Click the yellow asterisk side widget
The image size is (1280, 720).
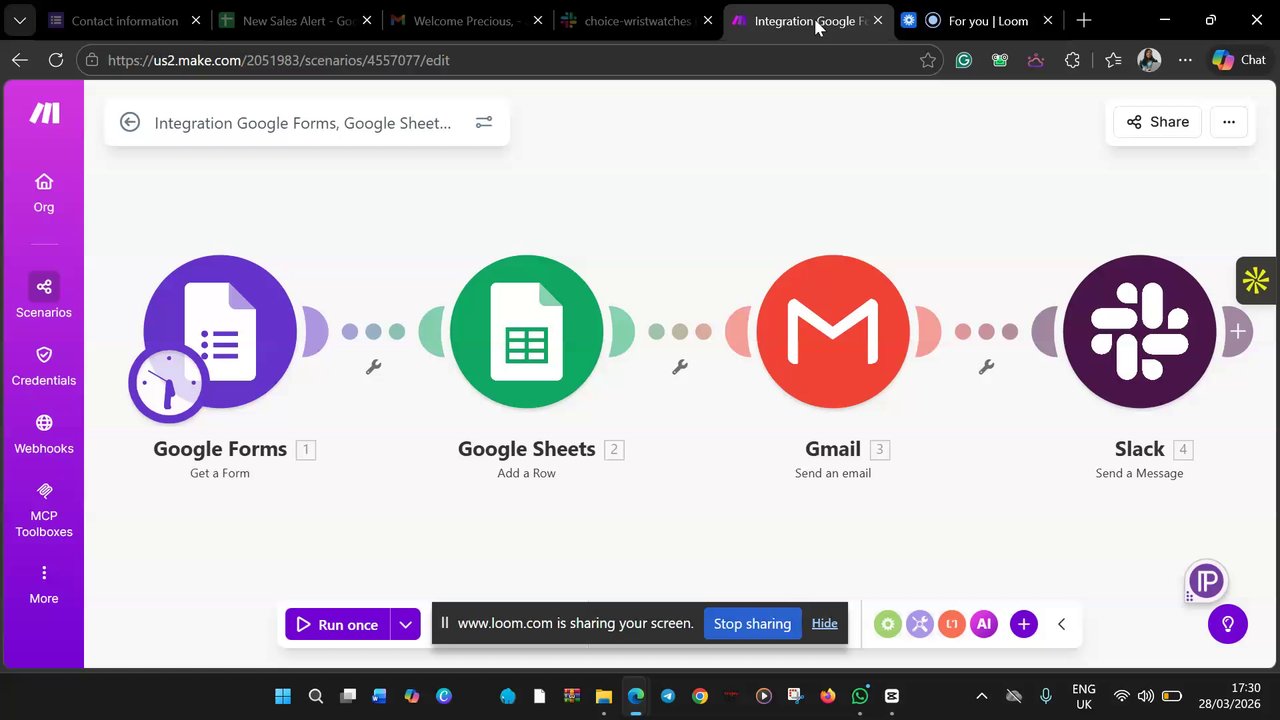point(1256,281)
